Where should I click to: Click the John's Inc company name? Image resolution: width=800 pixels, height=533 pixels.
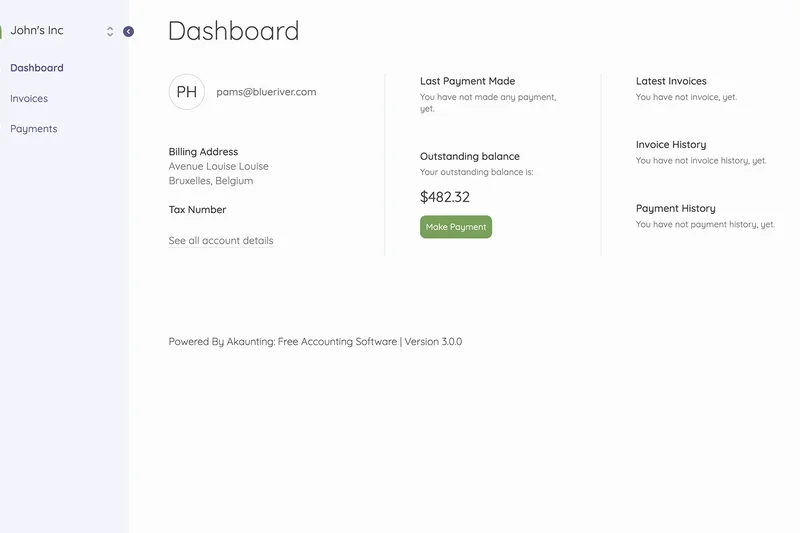click(37, 31)
